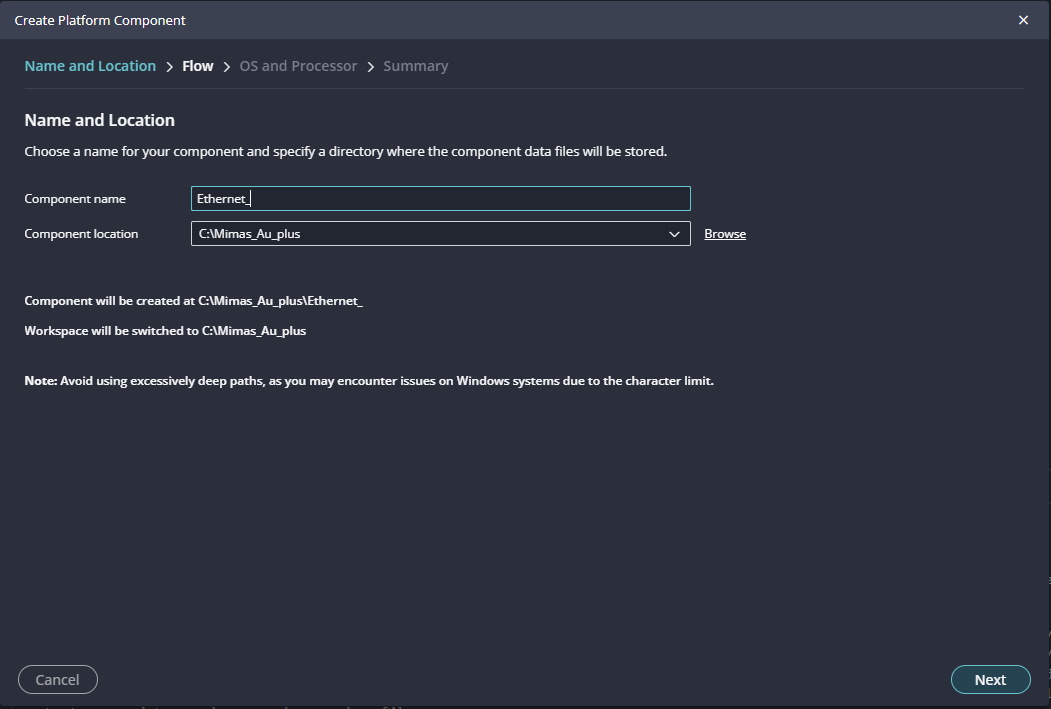Expand the Component location dropdown arrow

pyautogui.click(x=674, y=234)
